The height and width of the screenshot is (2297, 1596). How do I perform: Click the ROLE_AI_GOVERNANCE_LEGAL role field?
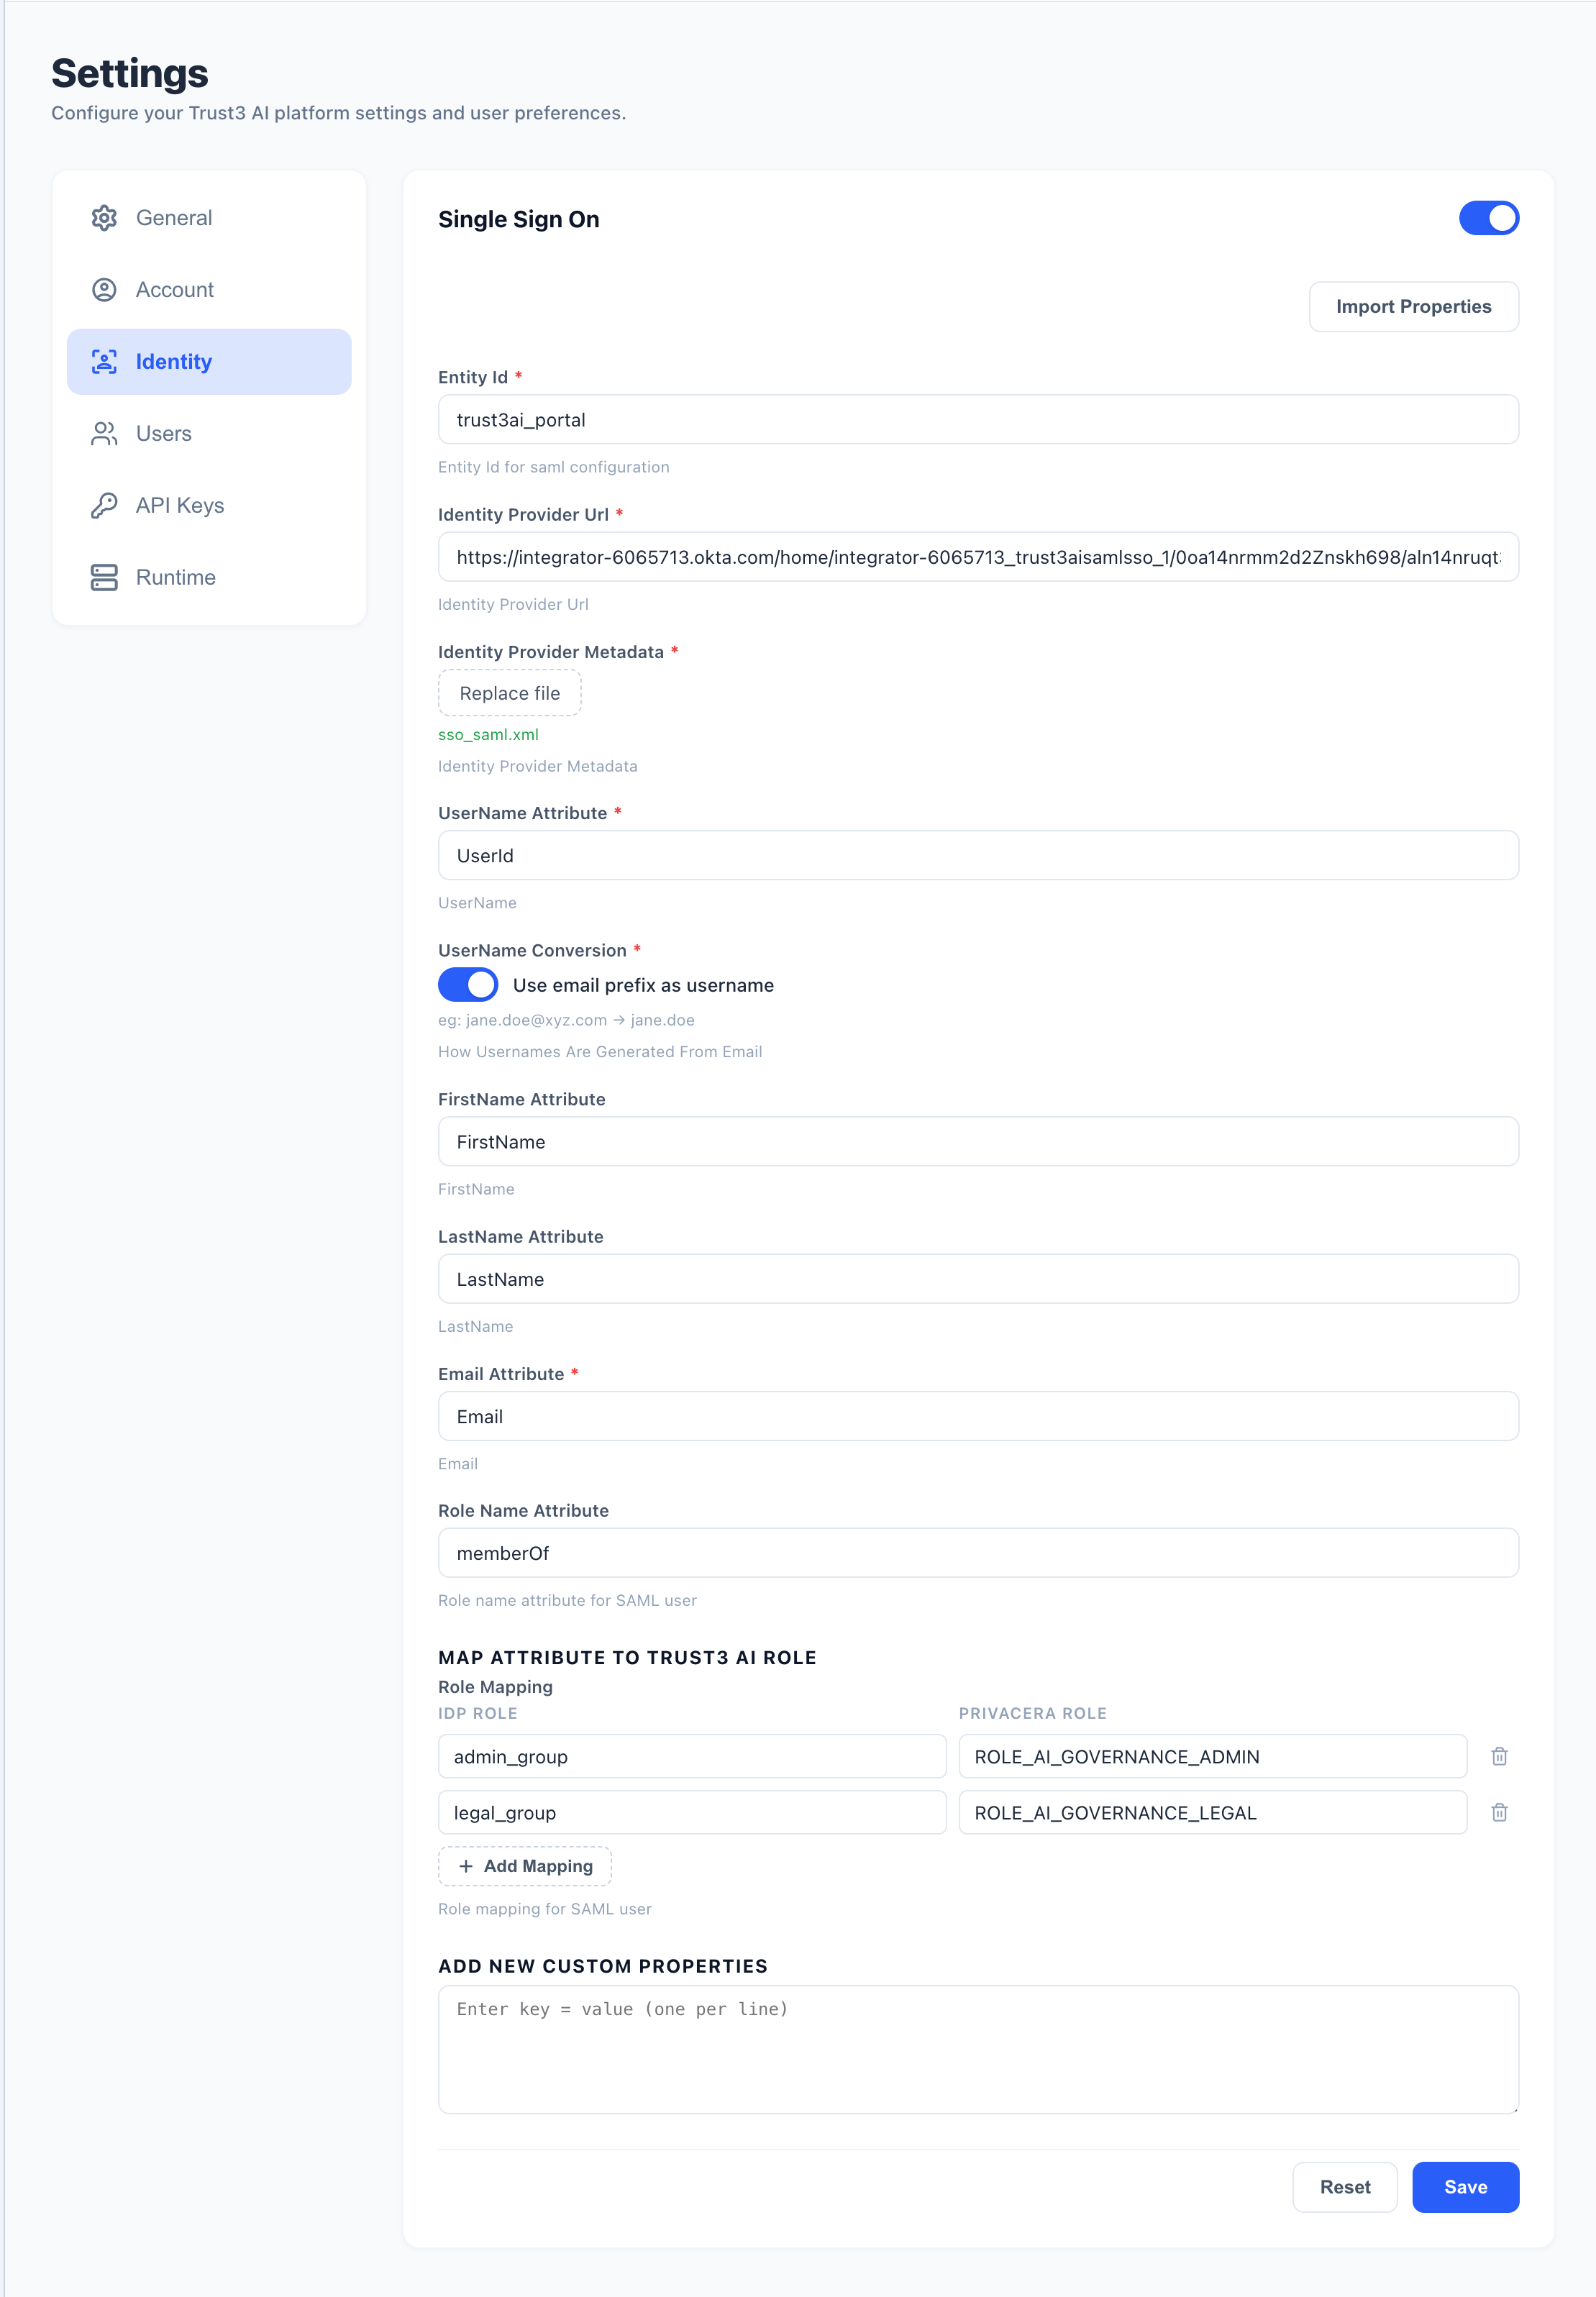1212,1813
